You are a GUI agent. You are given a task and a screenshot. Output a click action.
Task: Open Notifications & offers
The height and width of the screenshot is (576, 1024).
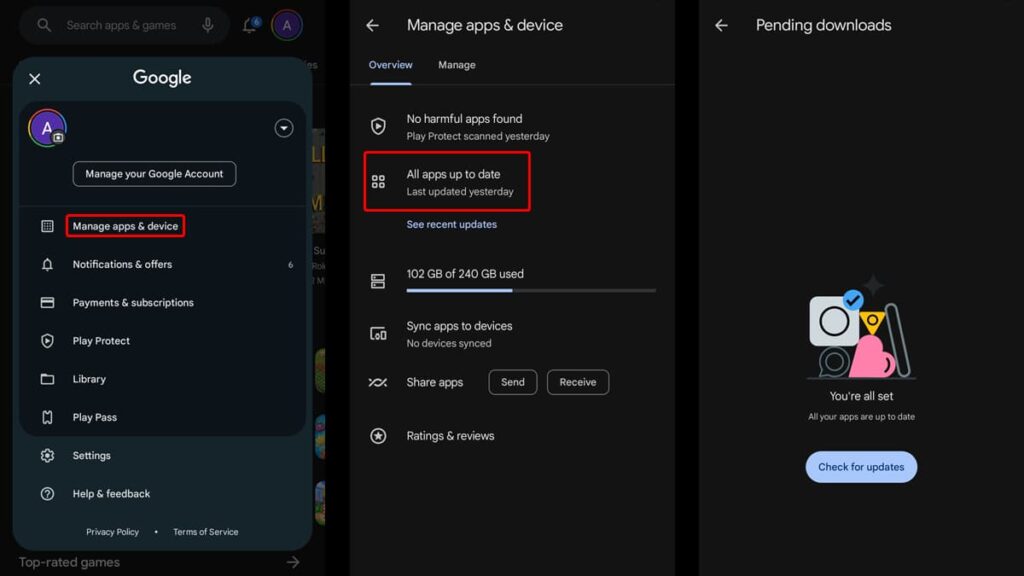click(x=122, y=265)
